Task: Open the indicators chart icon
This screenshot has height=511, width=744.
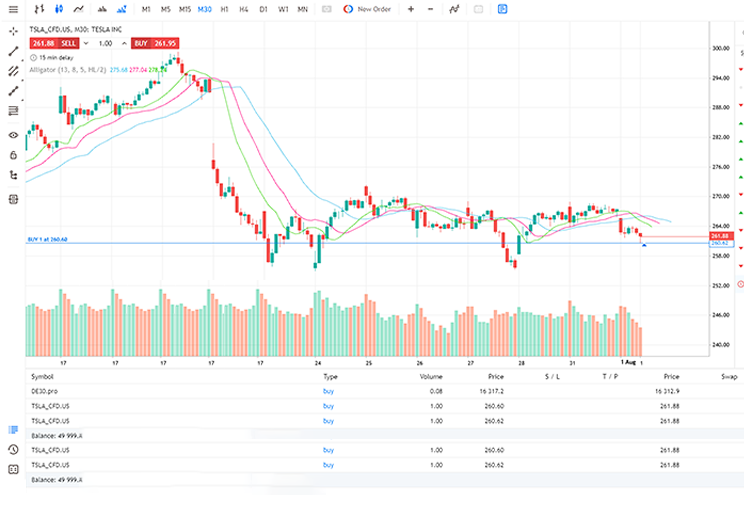Action: (x=455, y=9)
